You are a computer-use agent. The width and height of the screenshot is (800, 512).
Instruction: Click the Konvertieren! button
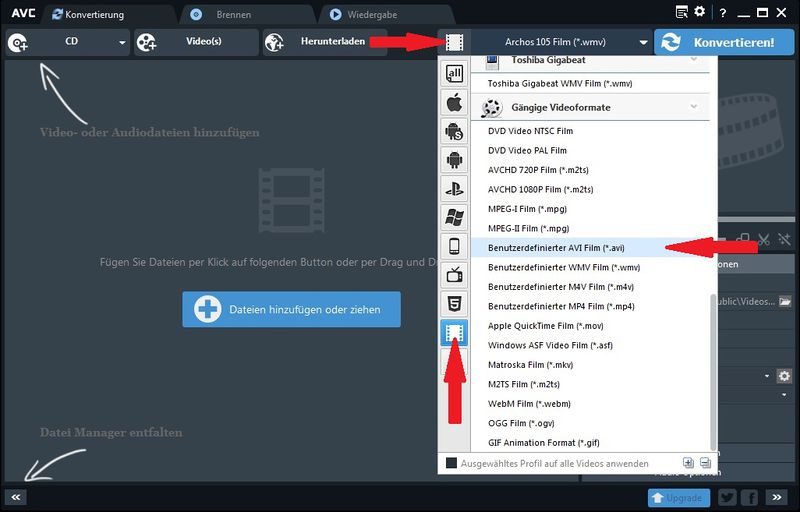pos(717,43)
